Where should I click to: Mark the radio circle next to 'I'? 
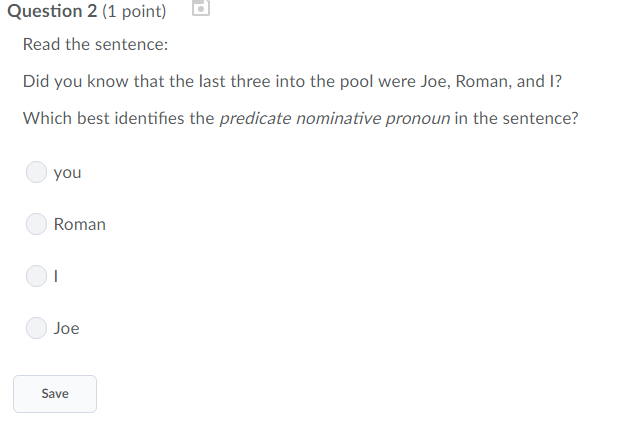[x=36, y=276]
